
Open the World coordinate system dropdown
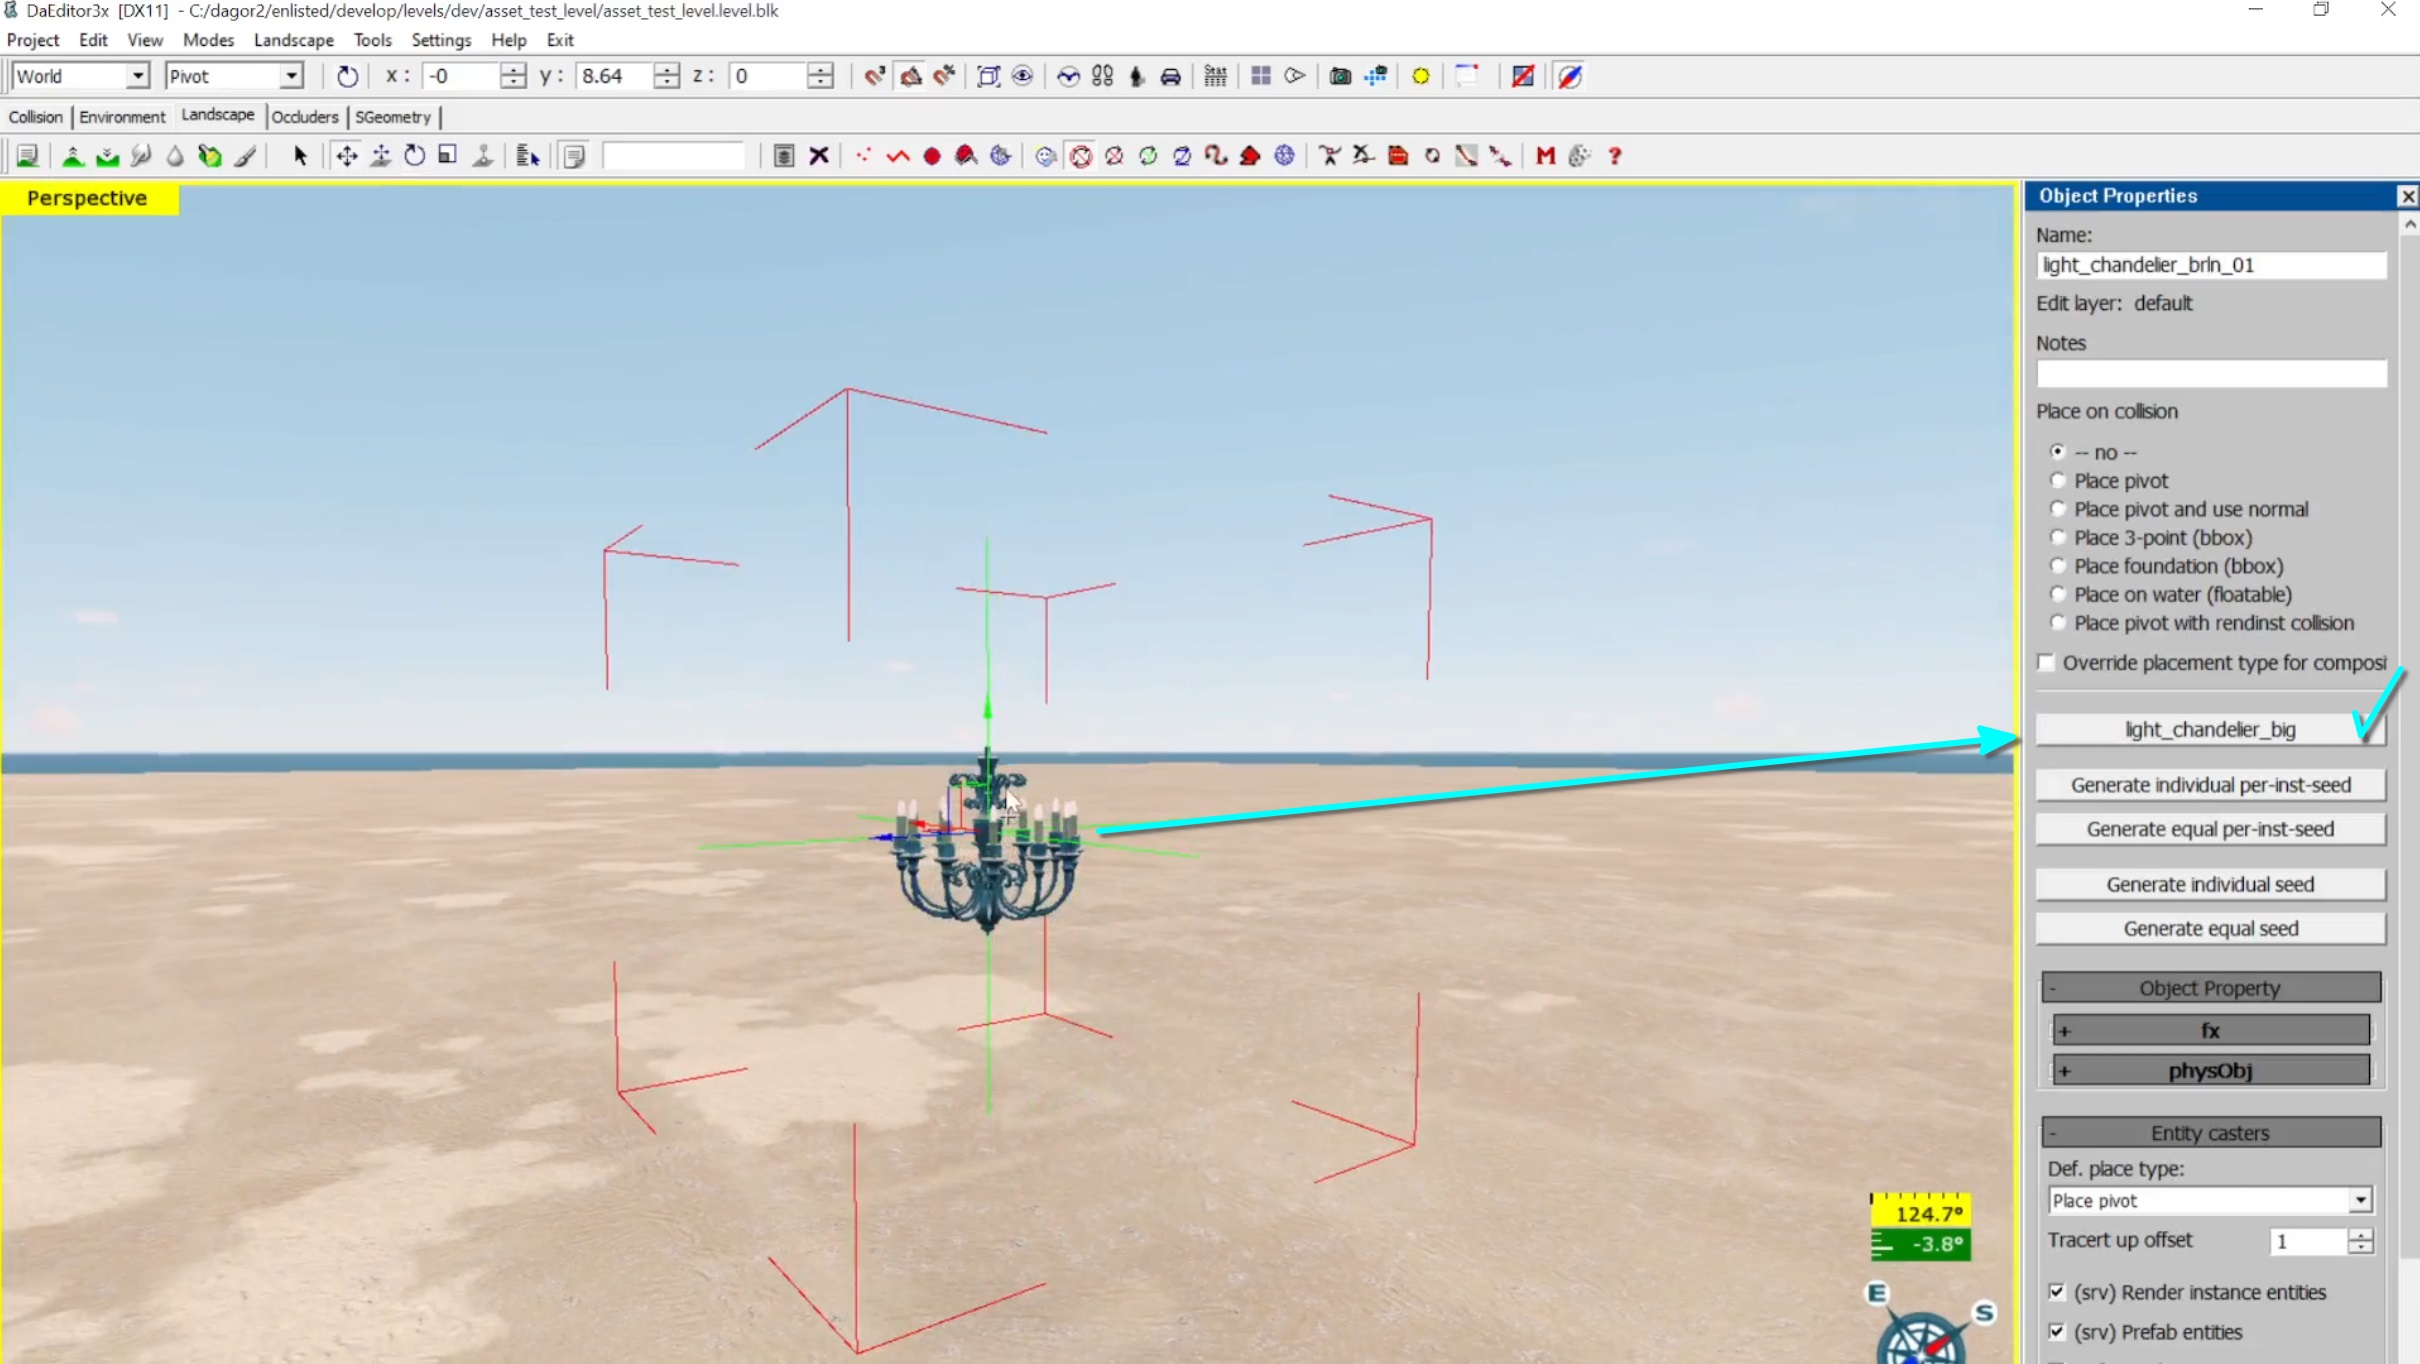coord(137,76)
